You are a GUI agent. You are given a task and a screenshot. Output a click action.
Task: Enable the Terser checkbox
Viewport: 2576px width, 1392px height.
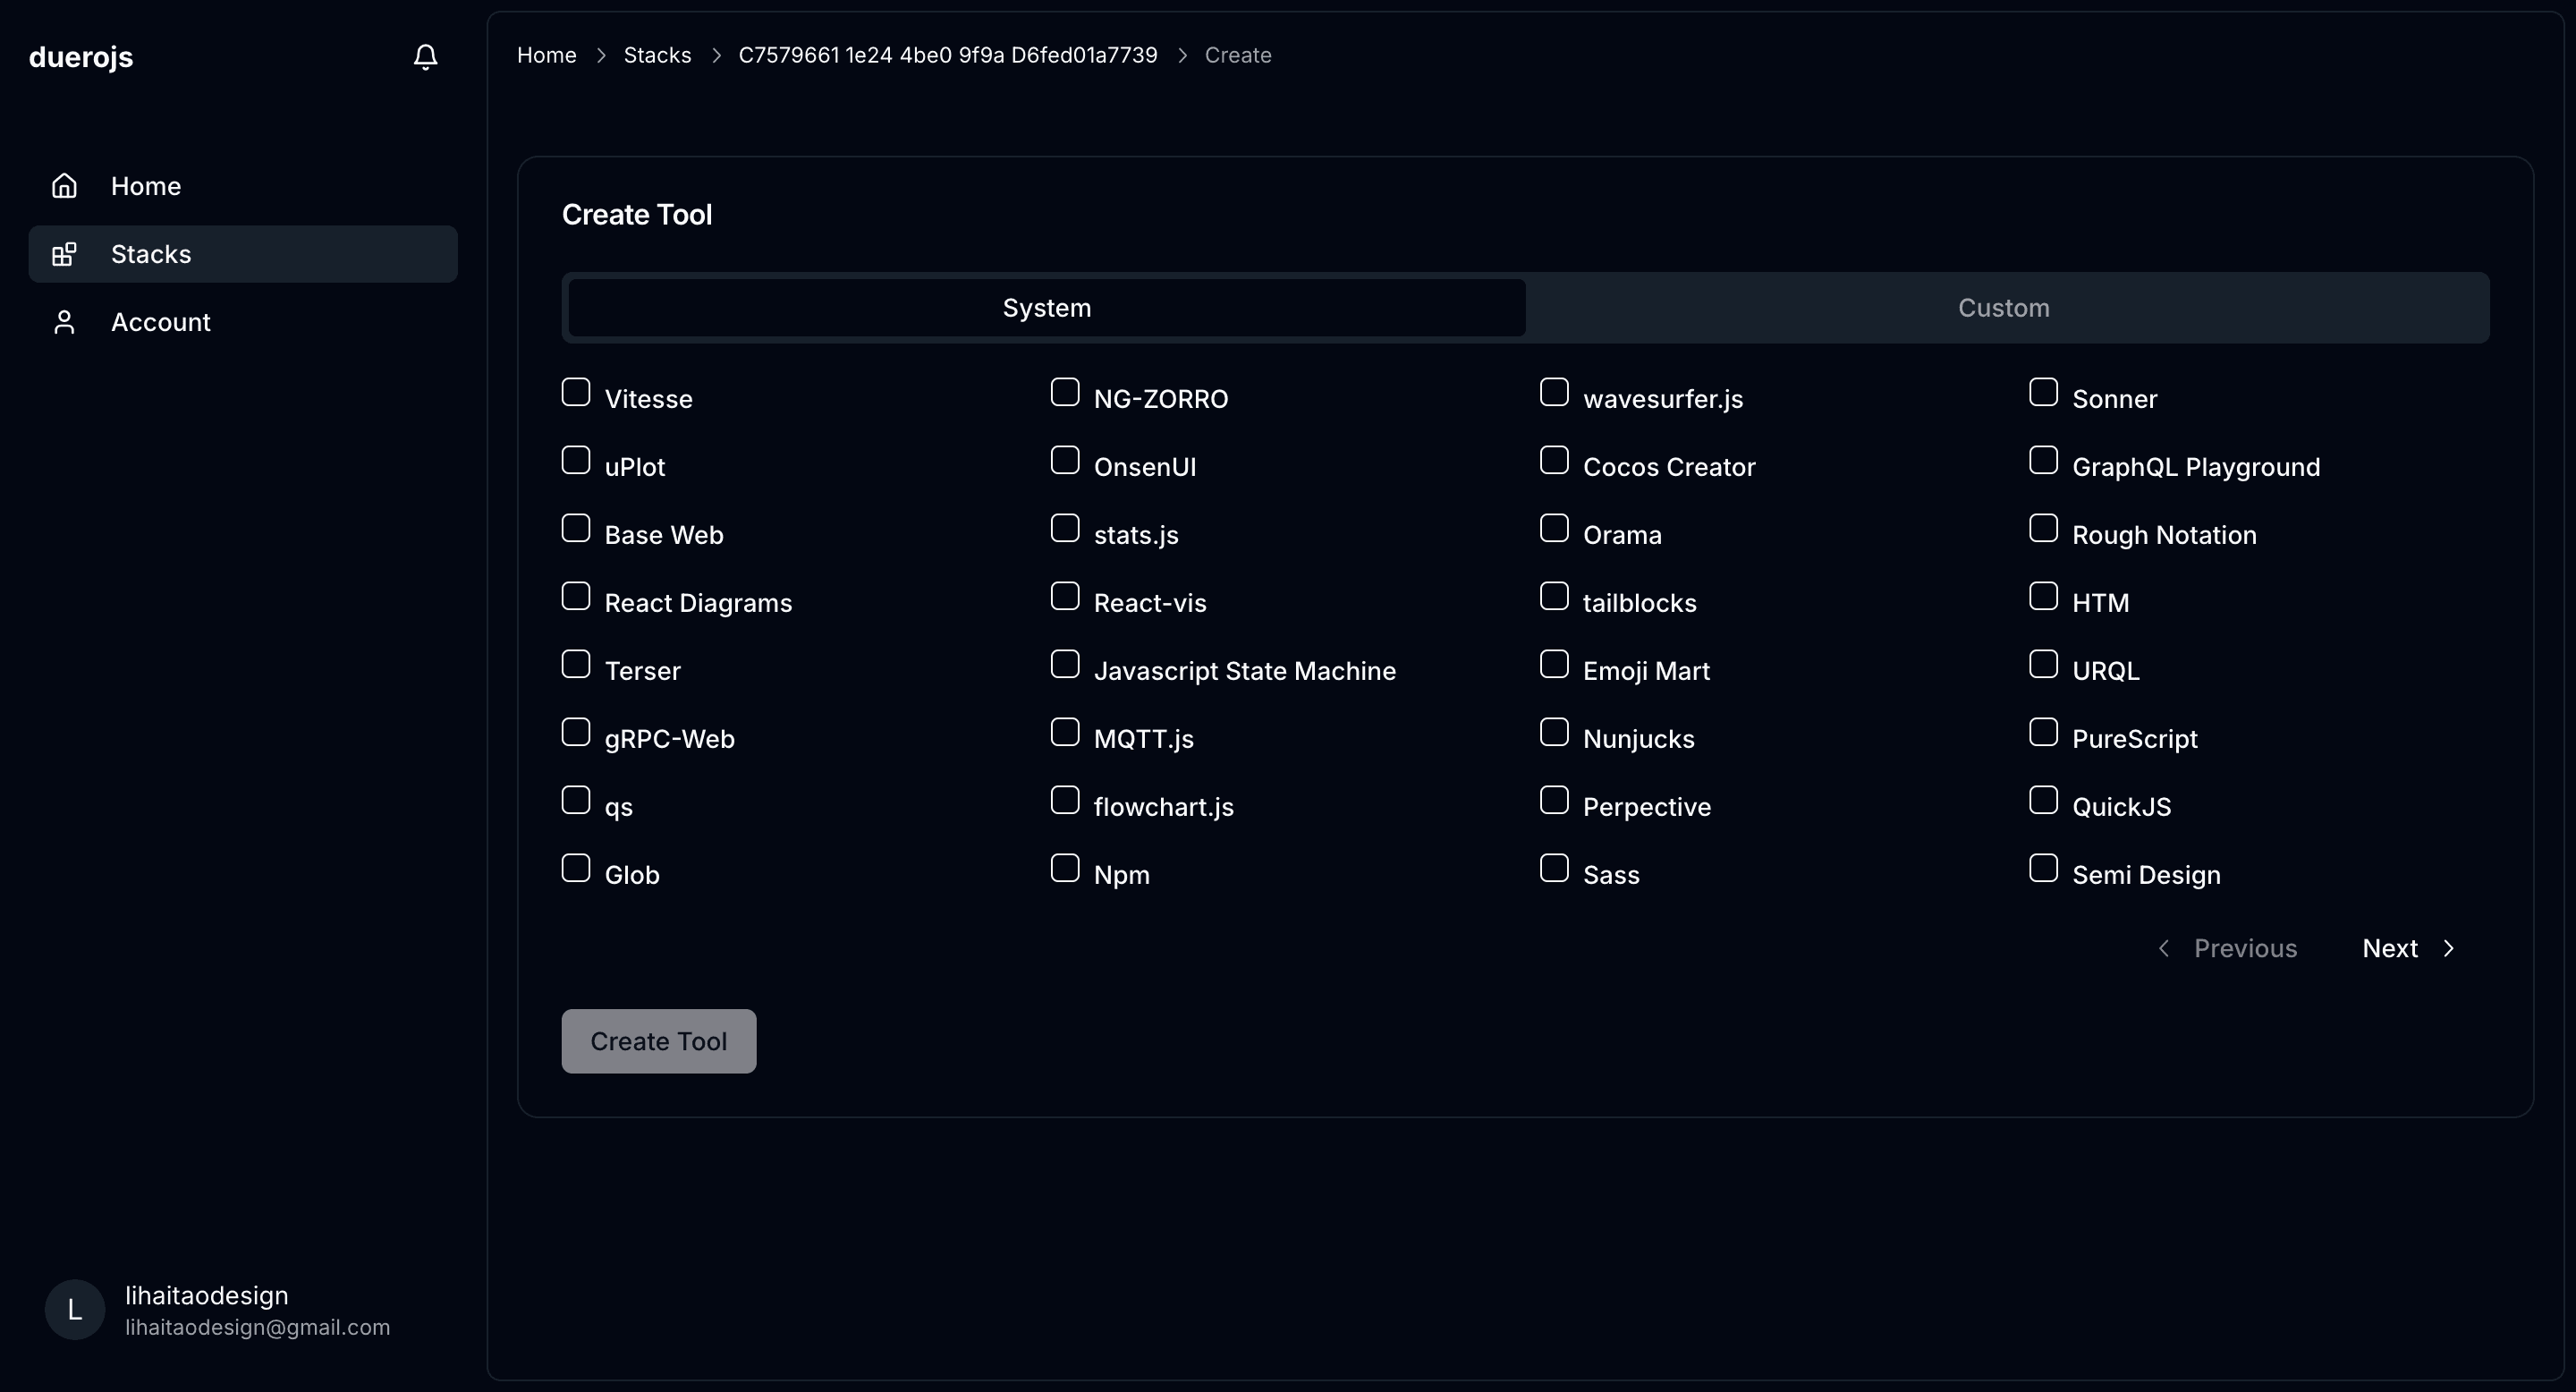576,664
